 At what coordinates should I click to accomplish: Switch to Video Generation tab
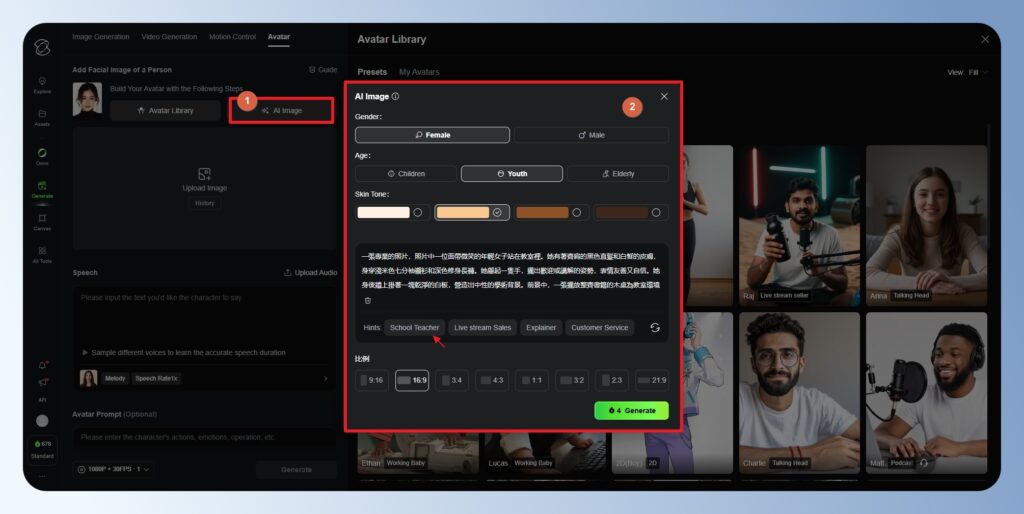tap(169, 37)
